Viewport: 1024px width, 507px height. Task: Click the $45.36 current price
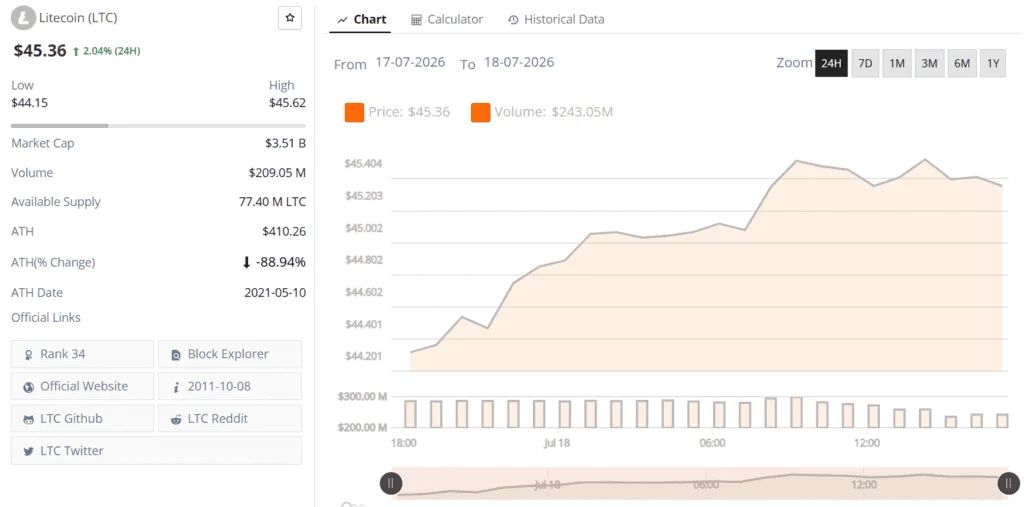tap(40, 50)
